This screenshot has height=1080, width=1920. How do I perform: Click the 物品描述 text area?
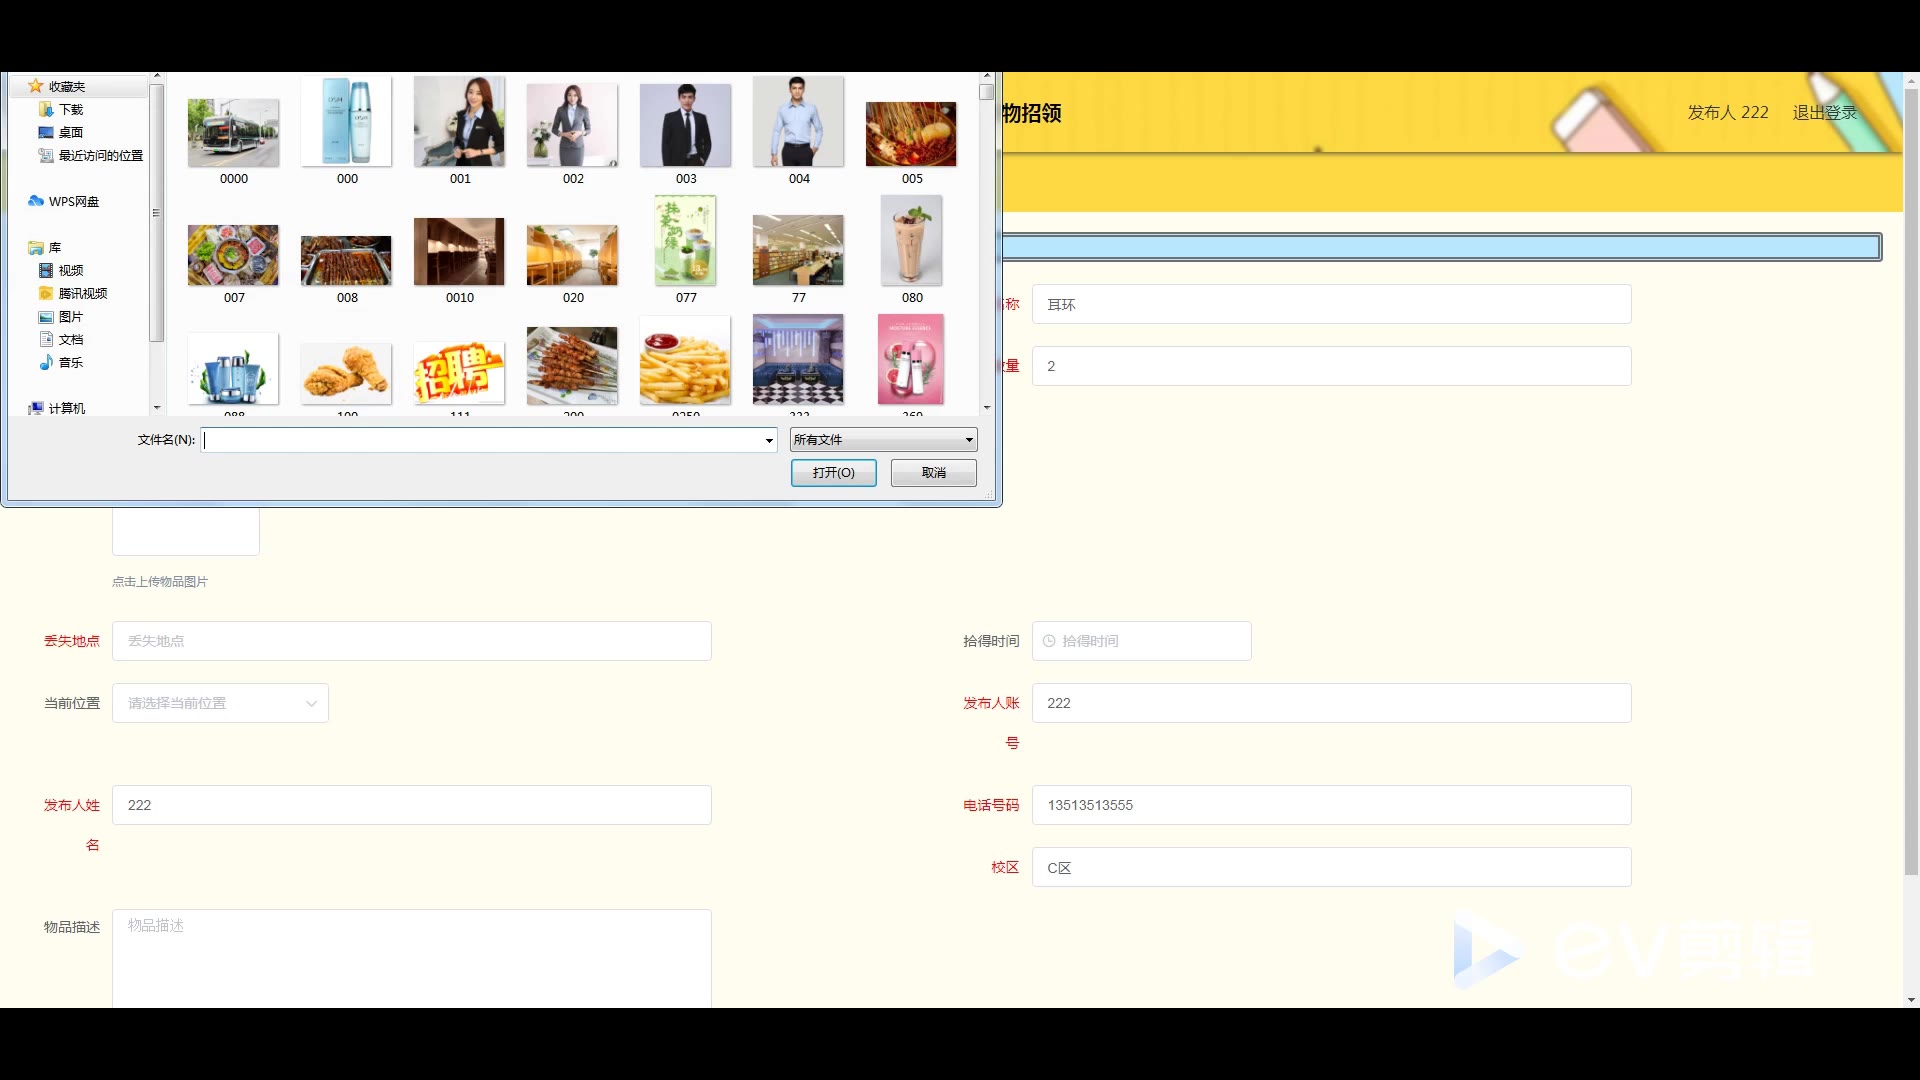(x=411, y=957)
